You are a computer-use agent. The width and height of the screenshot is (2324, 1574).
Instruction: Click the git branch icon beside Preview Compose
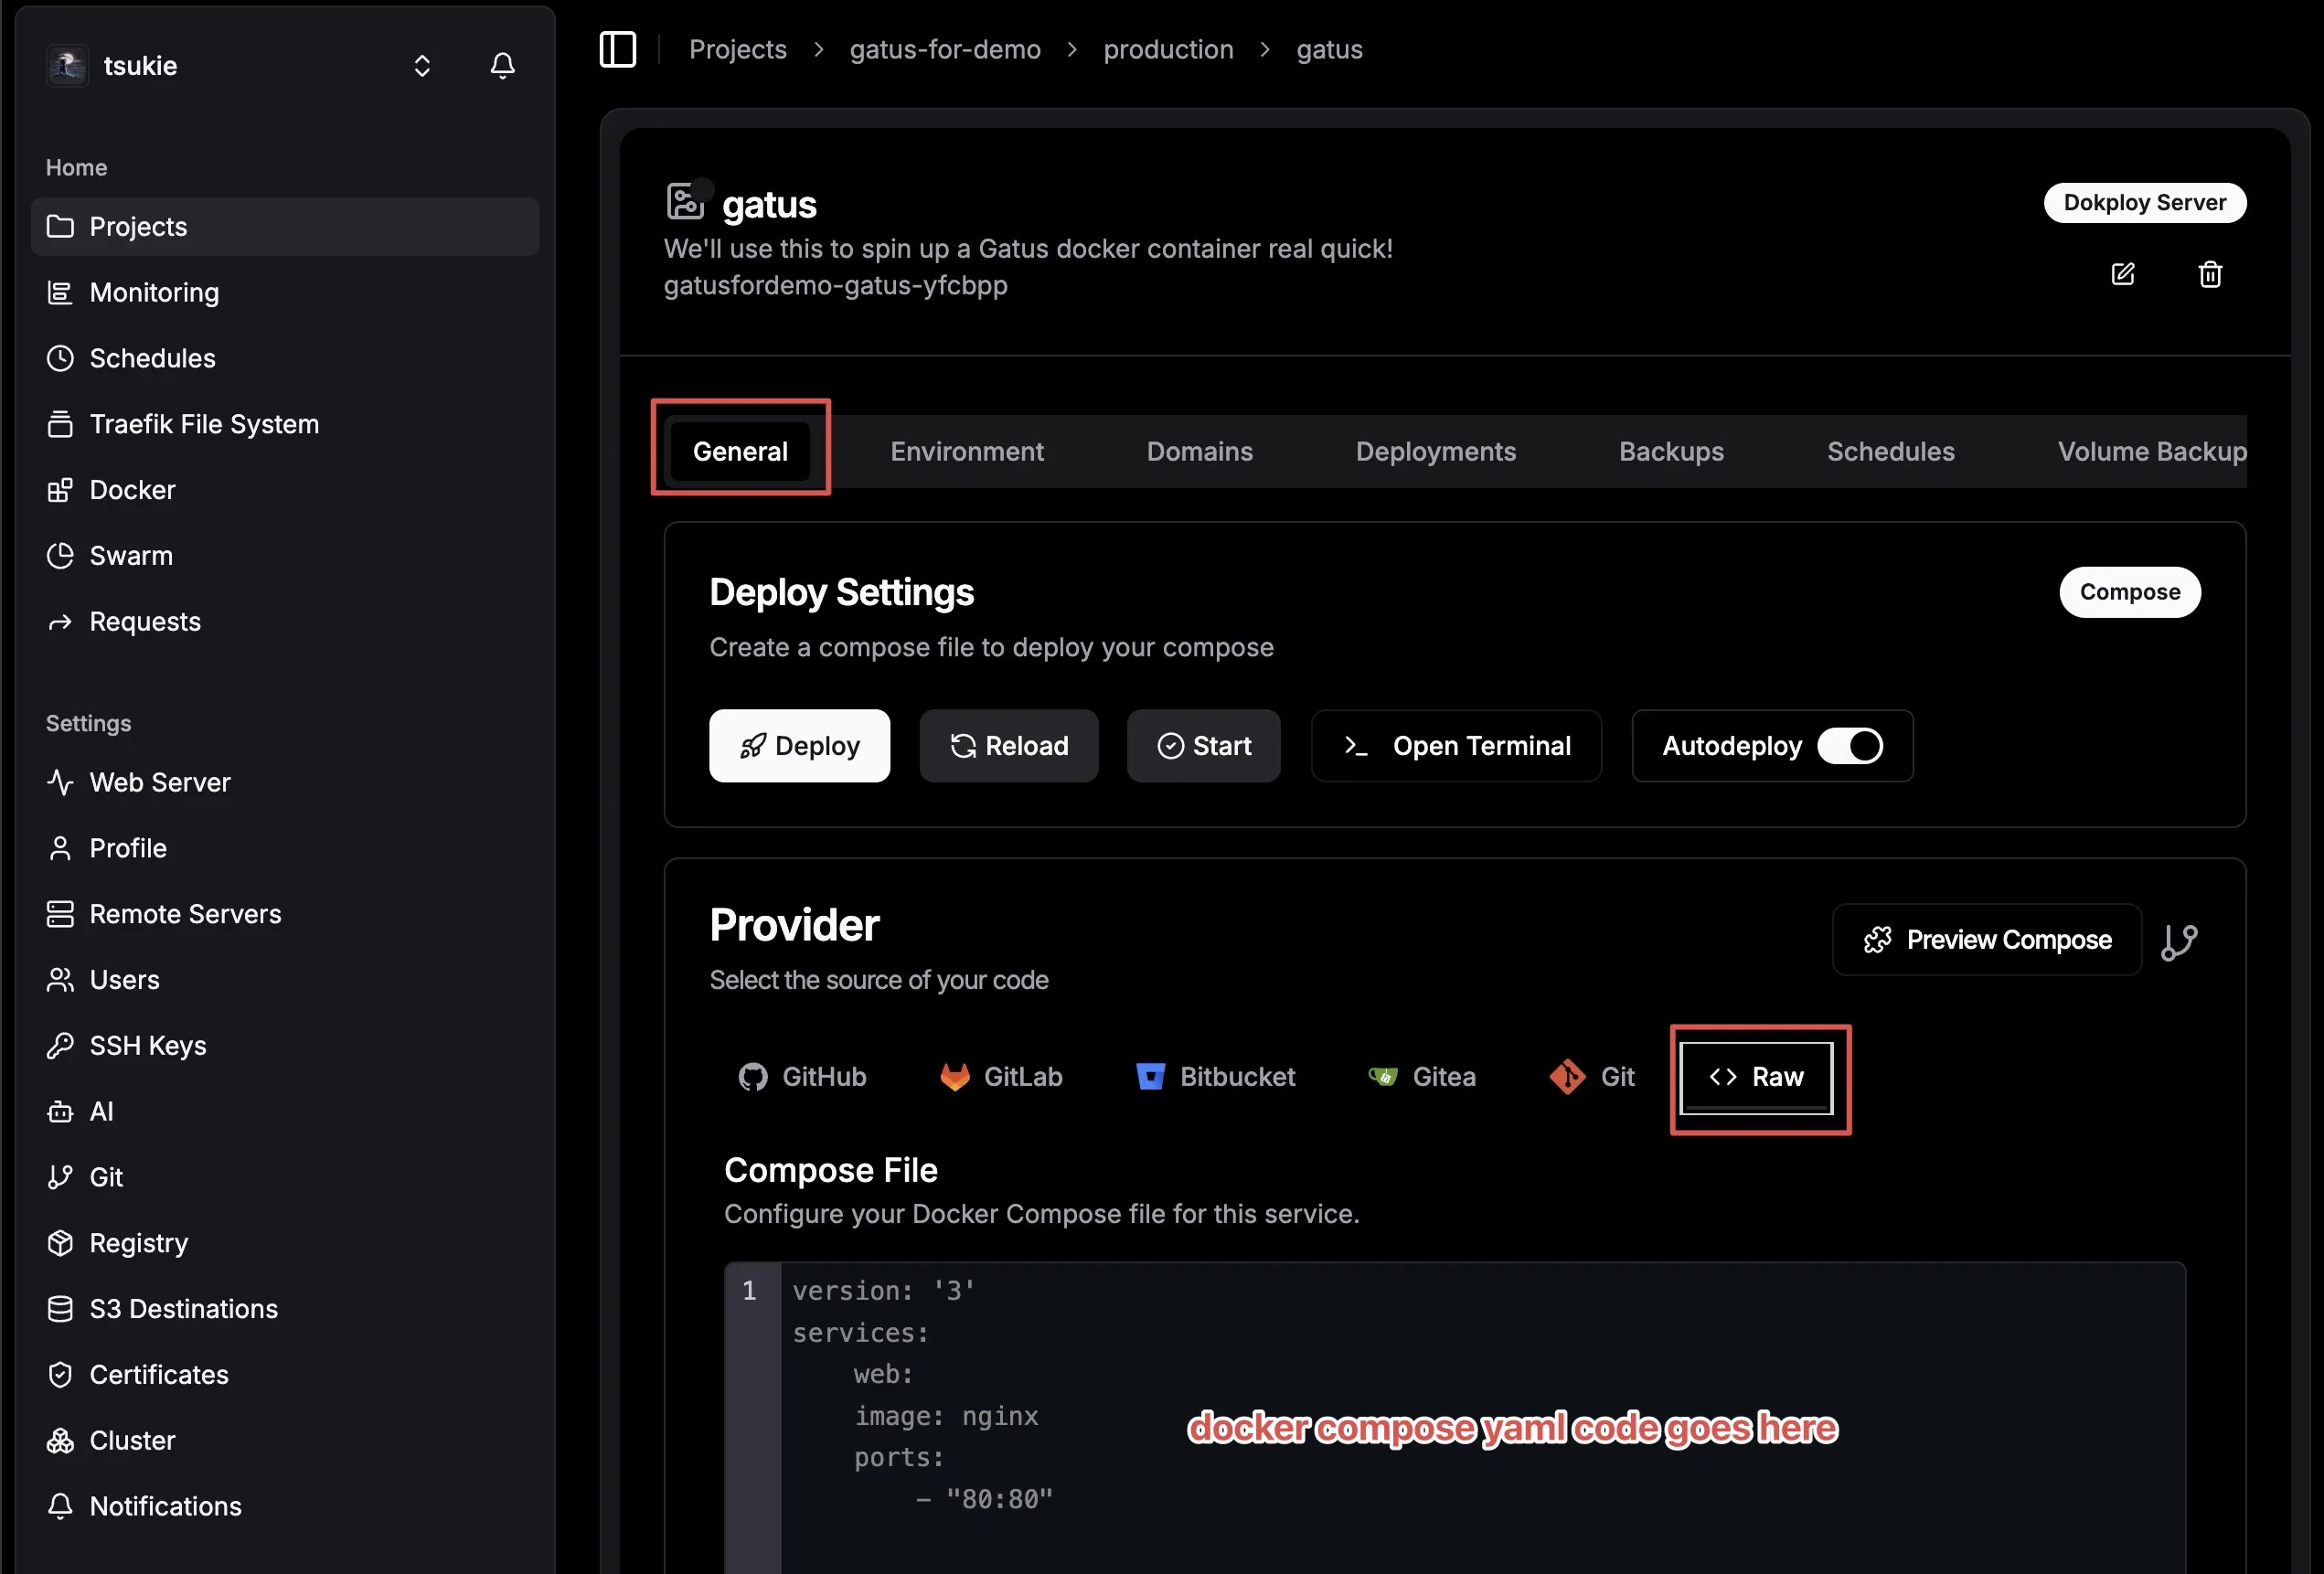point(2178,941)
